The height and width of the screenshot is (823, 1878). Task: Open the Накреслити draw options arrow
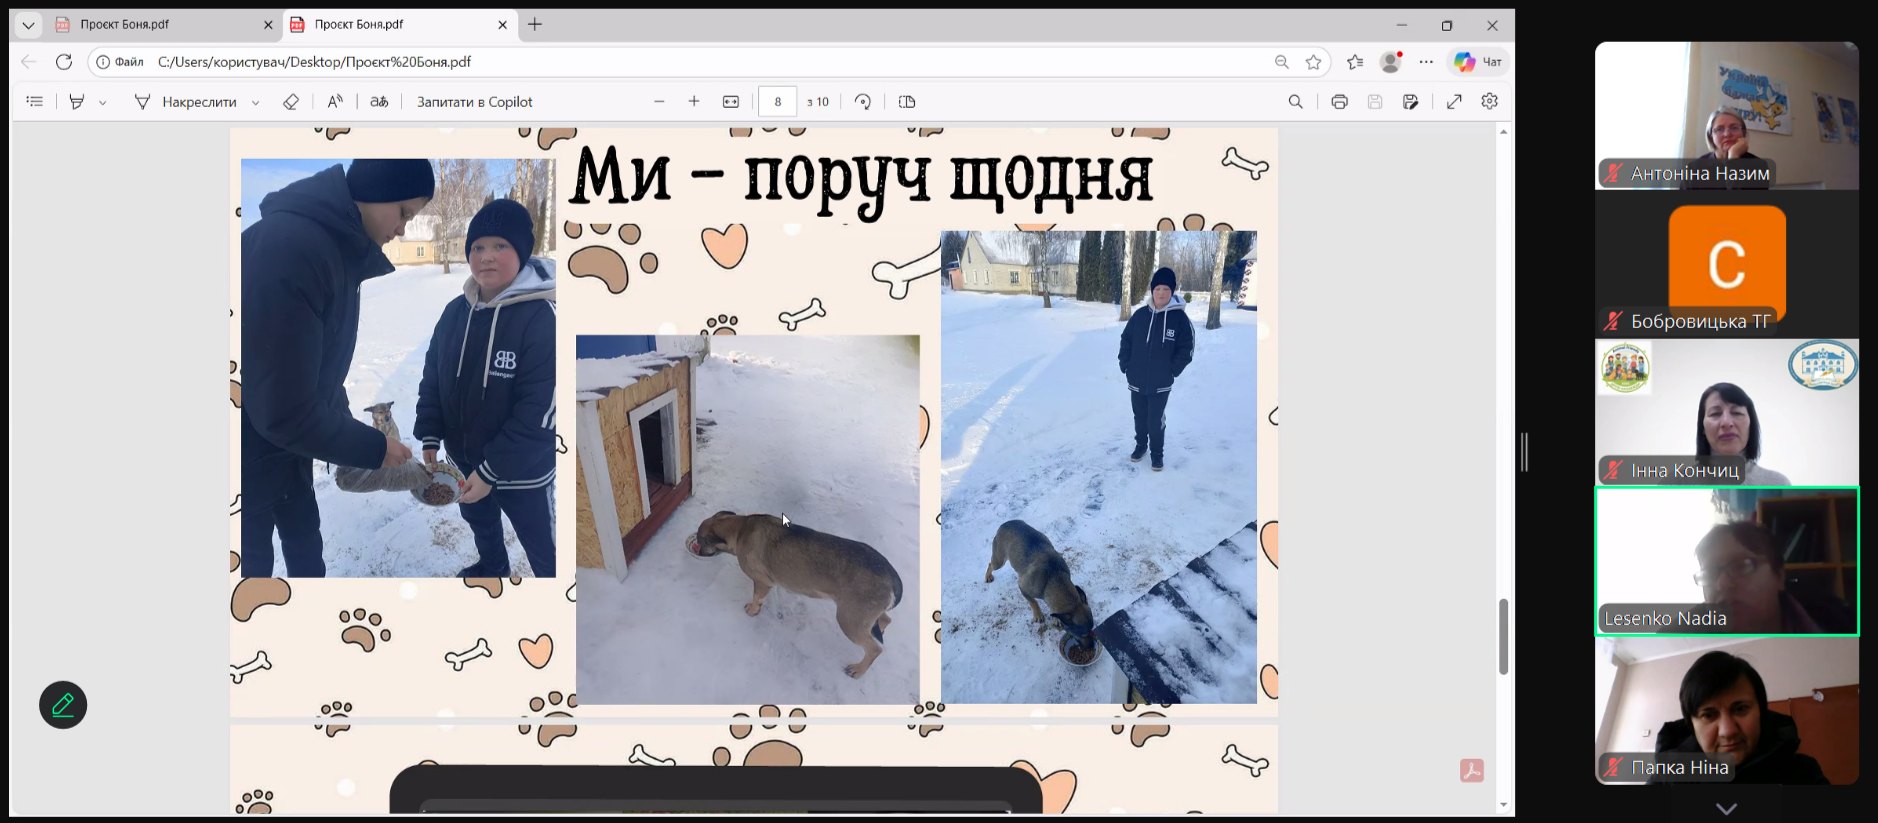tap(256, 102)
